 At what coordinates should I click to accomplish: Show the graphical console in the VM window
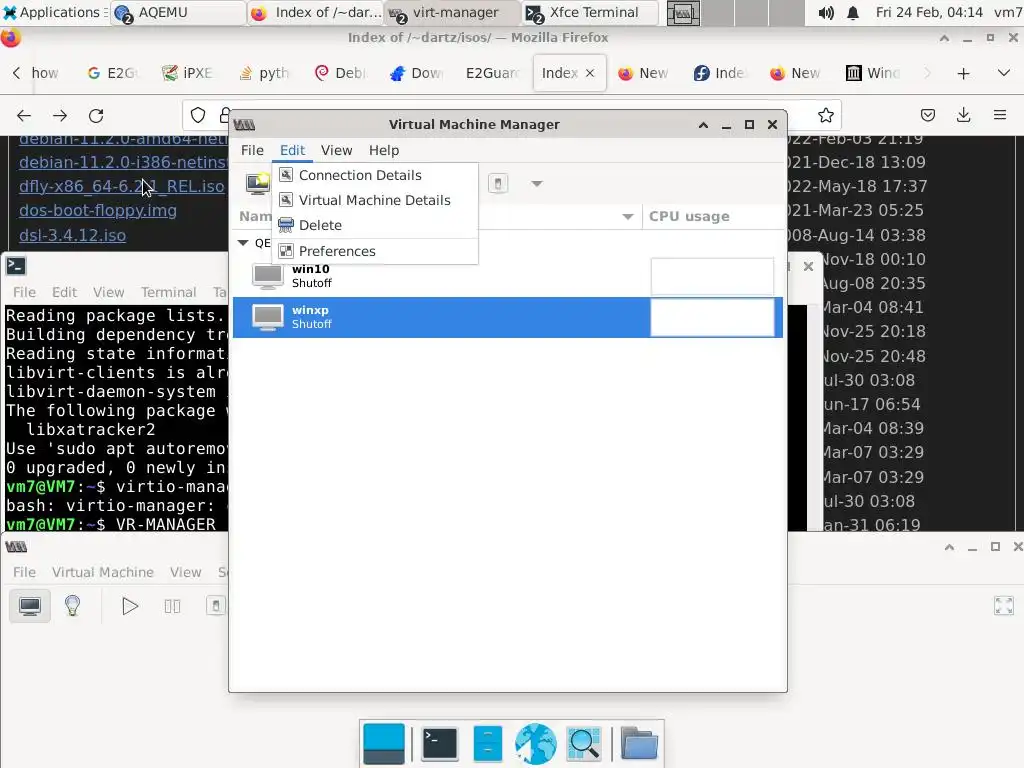coord(29,606)
